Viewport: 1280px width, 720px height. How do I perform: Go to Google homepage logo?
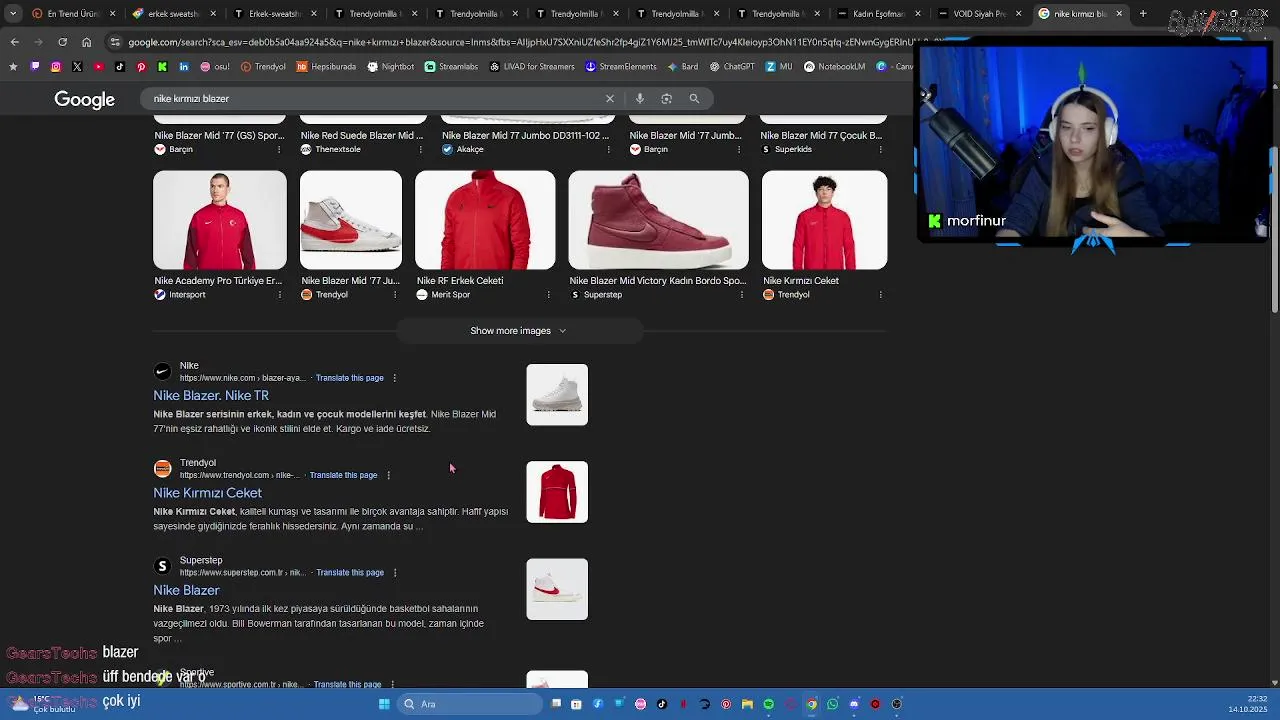click(85, 100)
